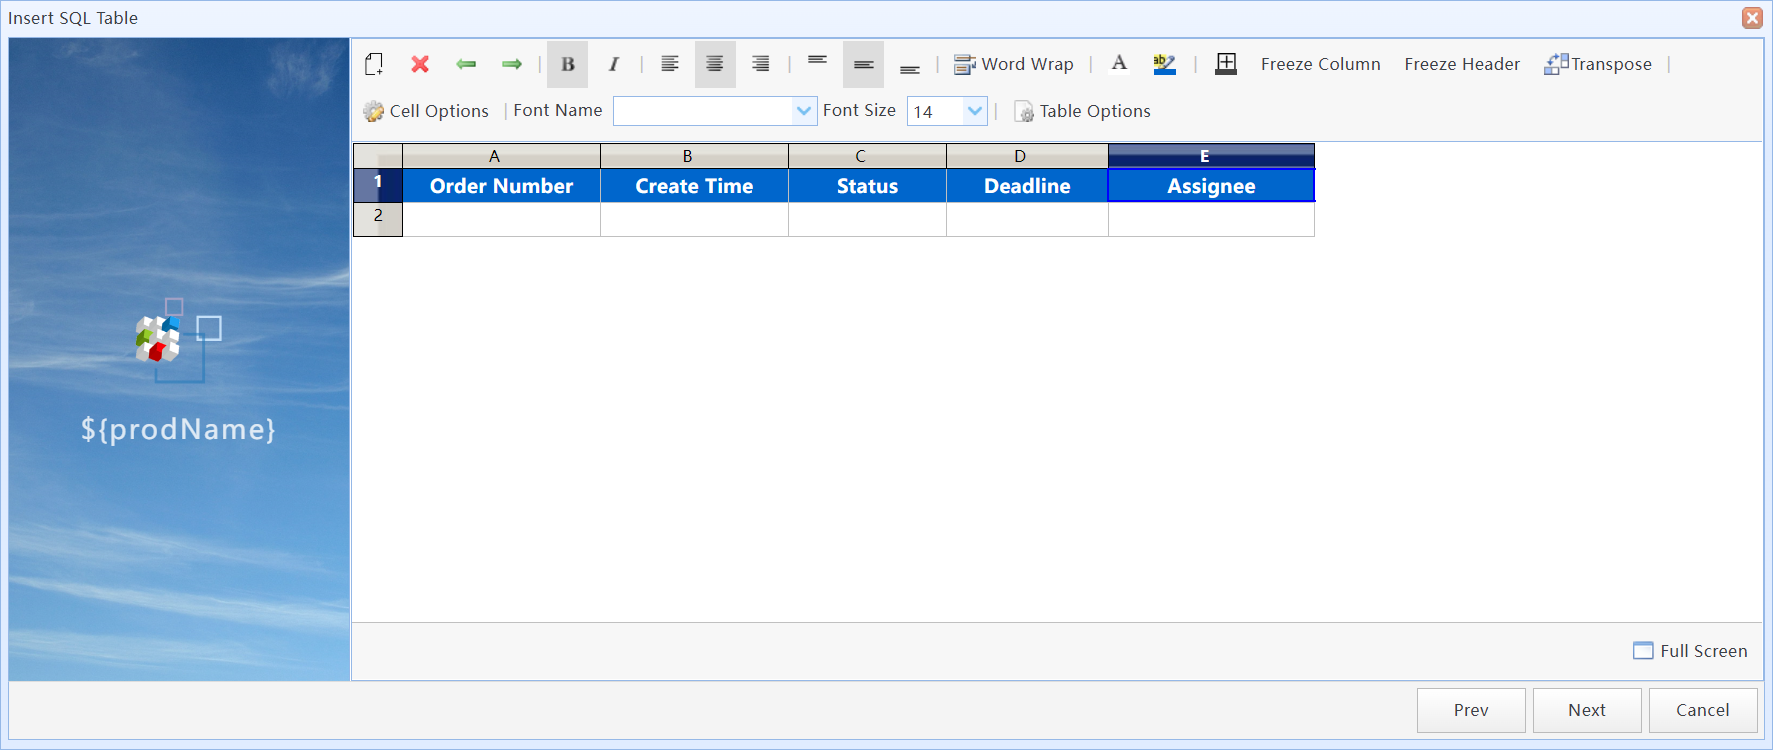Align cell text to the bottom
This screenshot has height=750, width=1773.
pos(910,68)
